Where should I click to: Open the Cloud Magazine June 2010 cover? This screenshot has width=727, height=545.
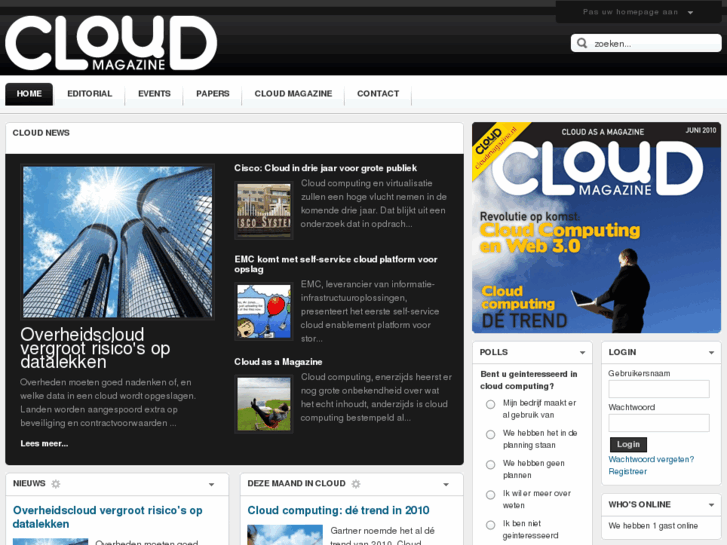(596, 228)
